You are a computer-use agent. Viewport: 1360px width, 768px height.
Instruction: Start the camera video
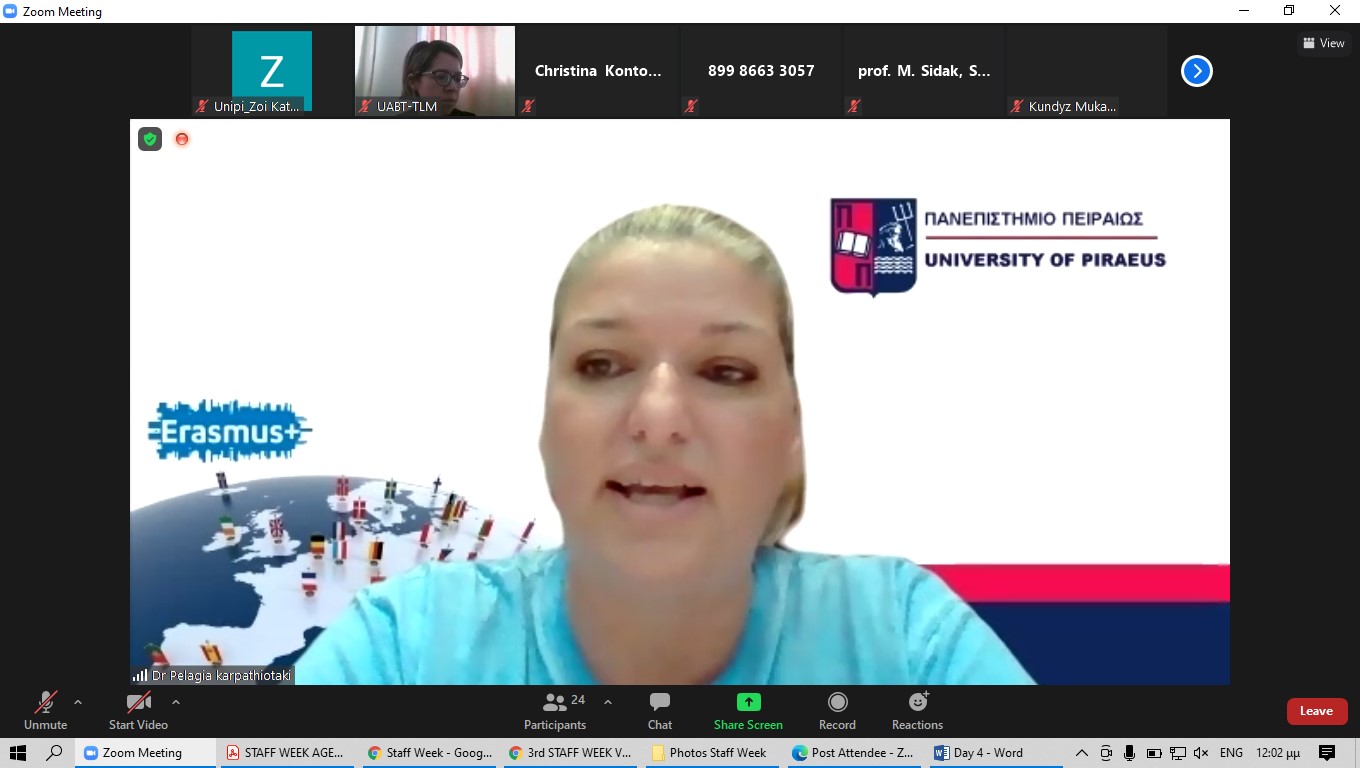[x=138, y=711]
